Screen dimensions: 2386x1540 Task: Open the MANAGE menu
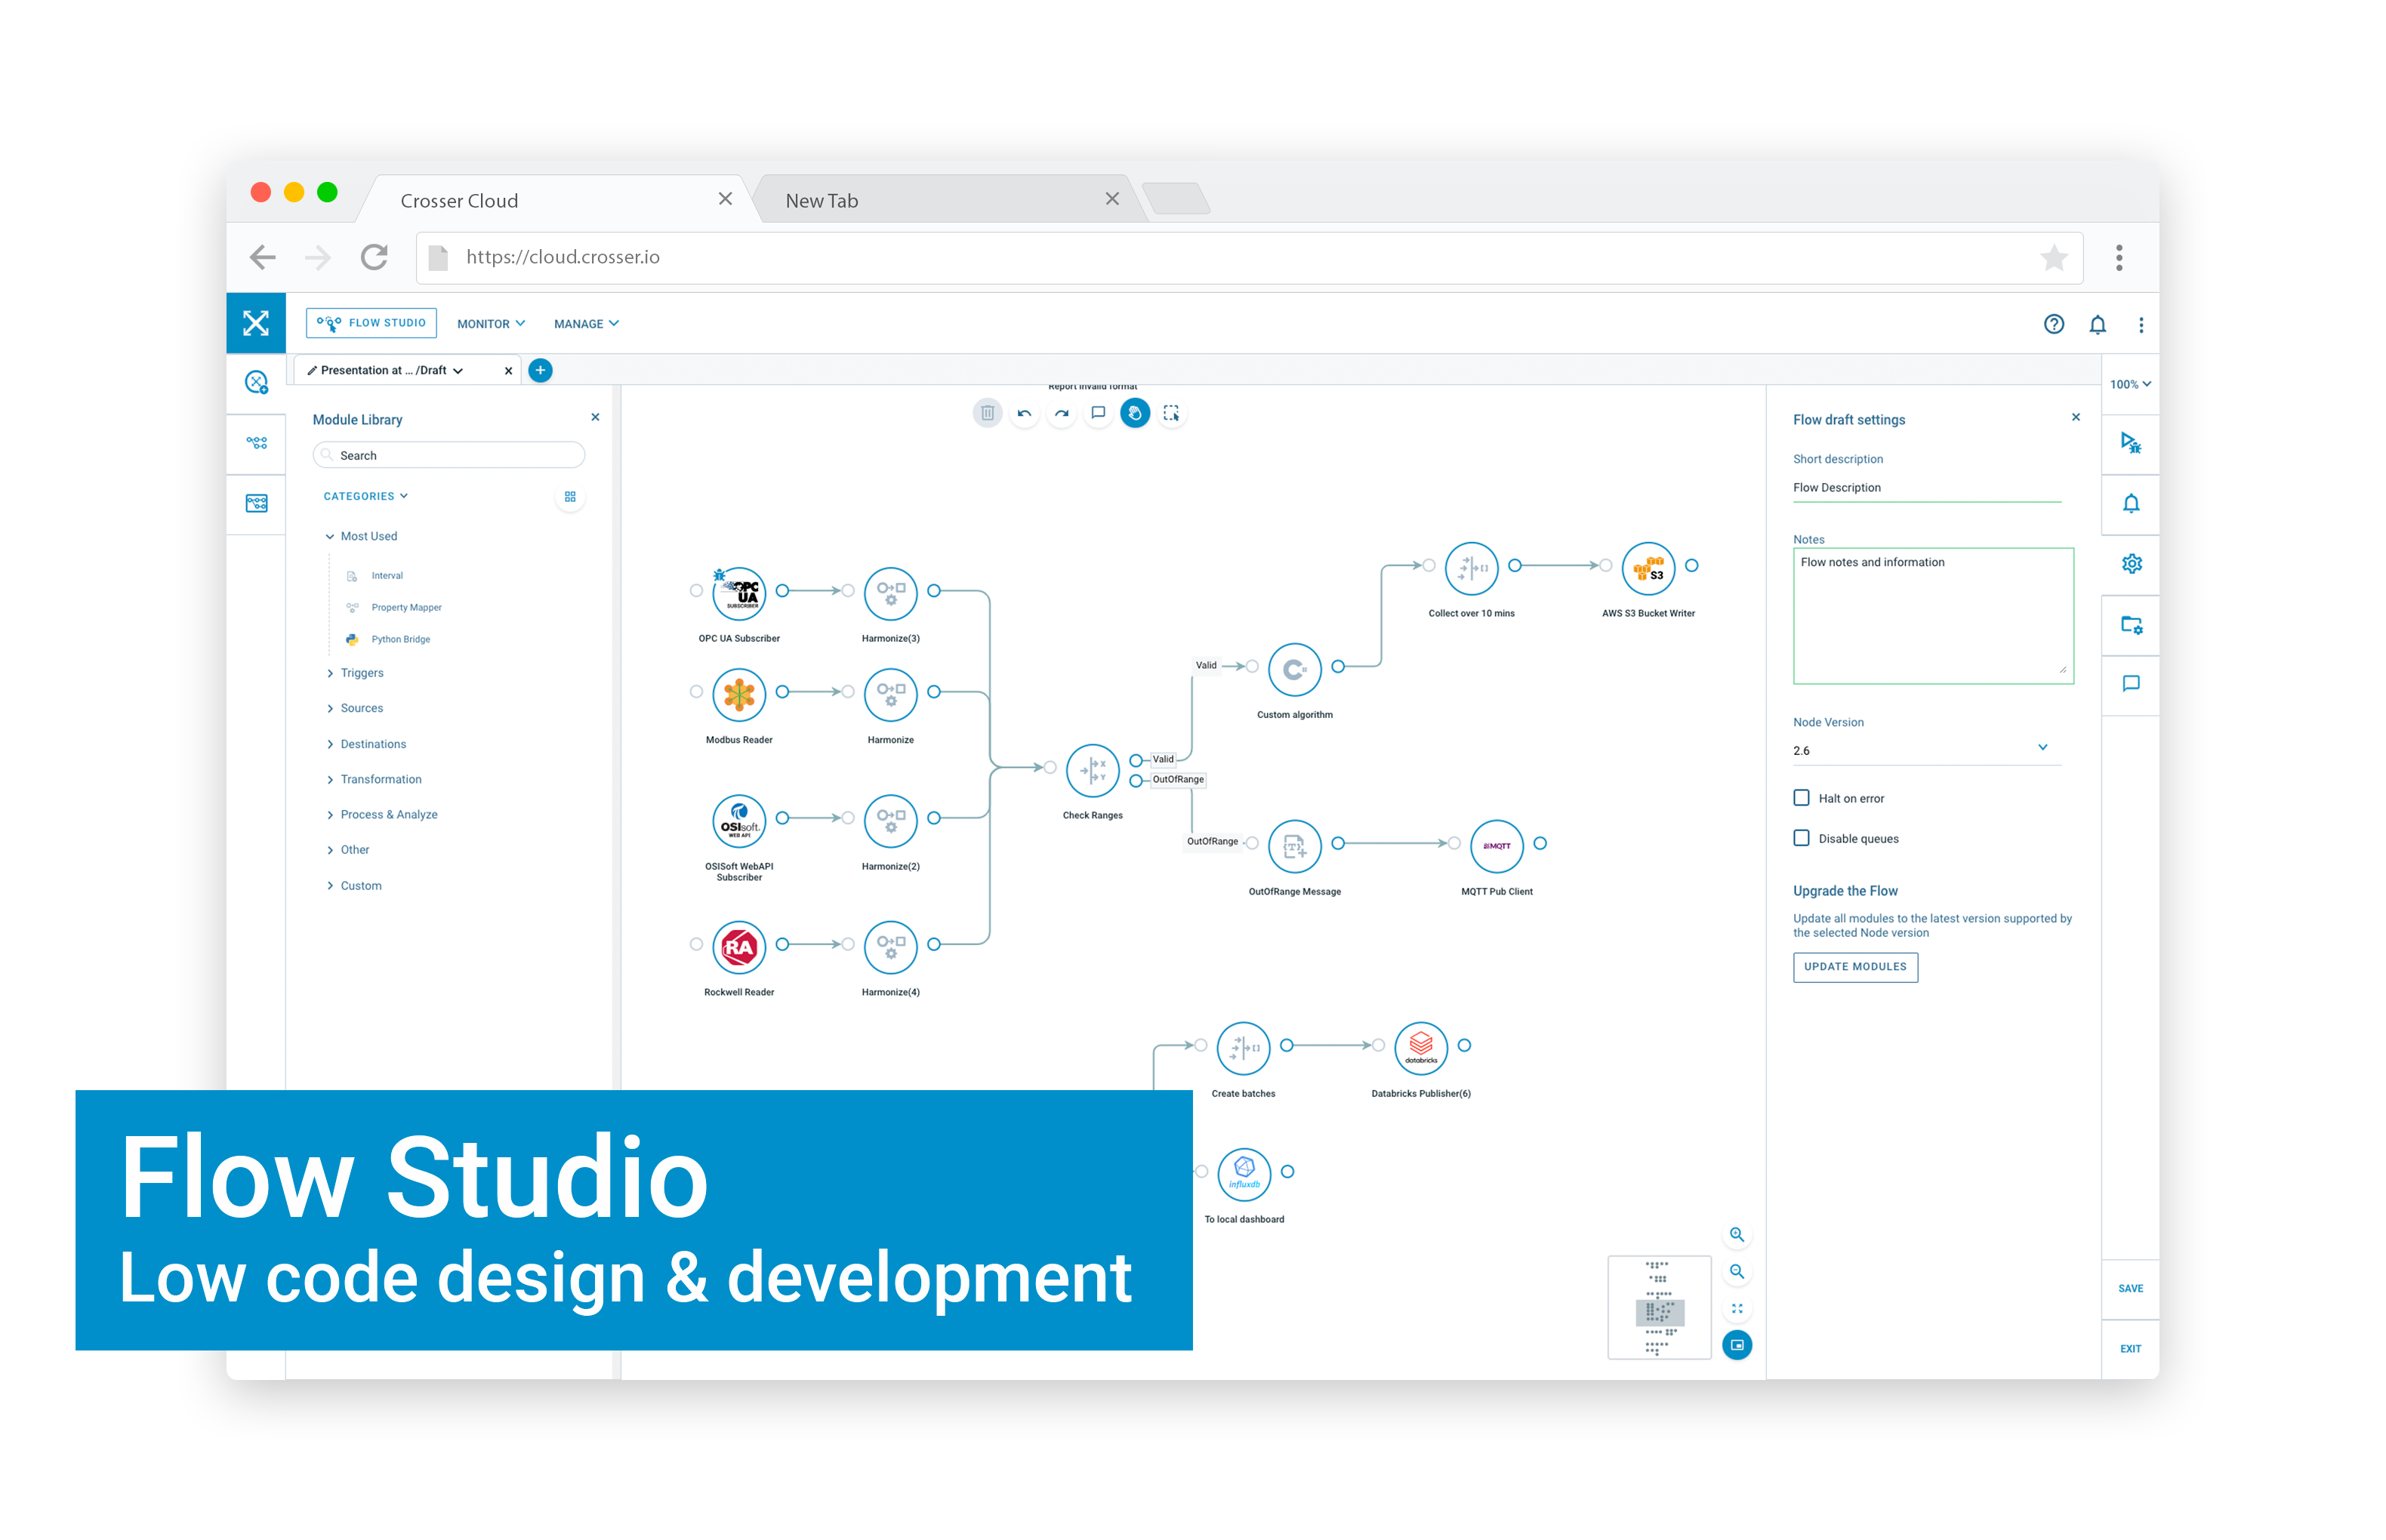(x=585, y=323)
